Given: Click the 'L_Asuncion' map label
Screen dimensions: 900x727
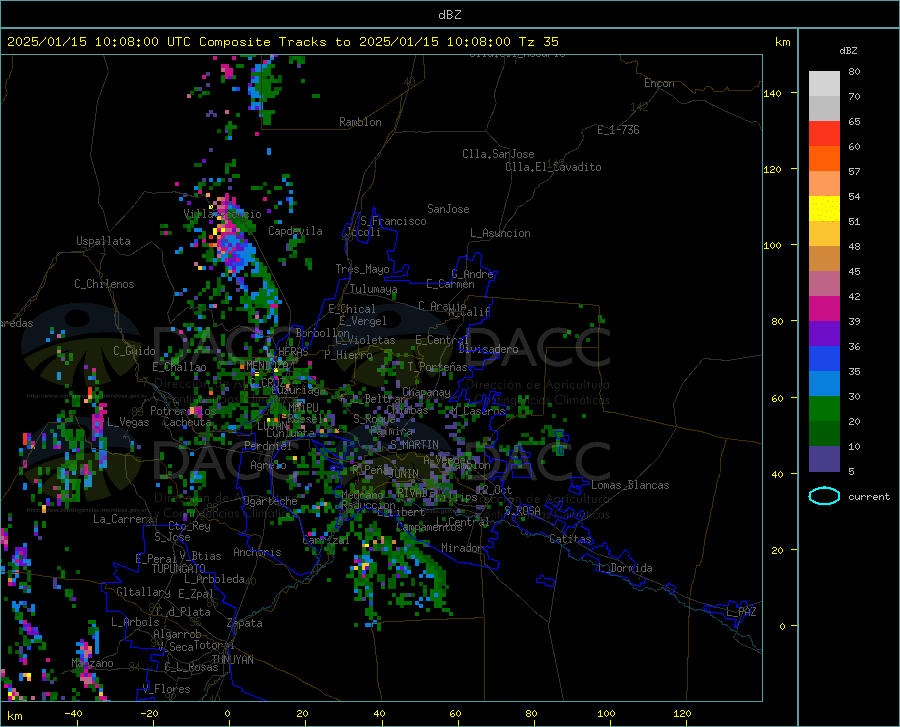Looking at the screenshot, I should (x=500, y=233).
